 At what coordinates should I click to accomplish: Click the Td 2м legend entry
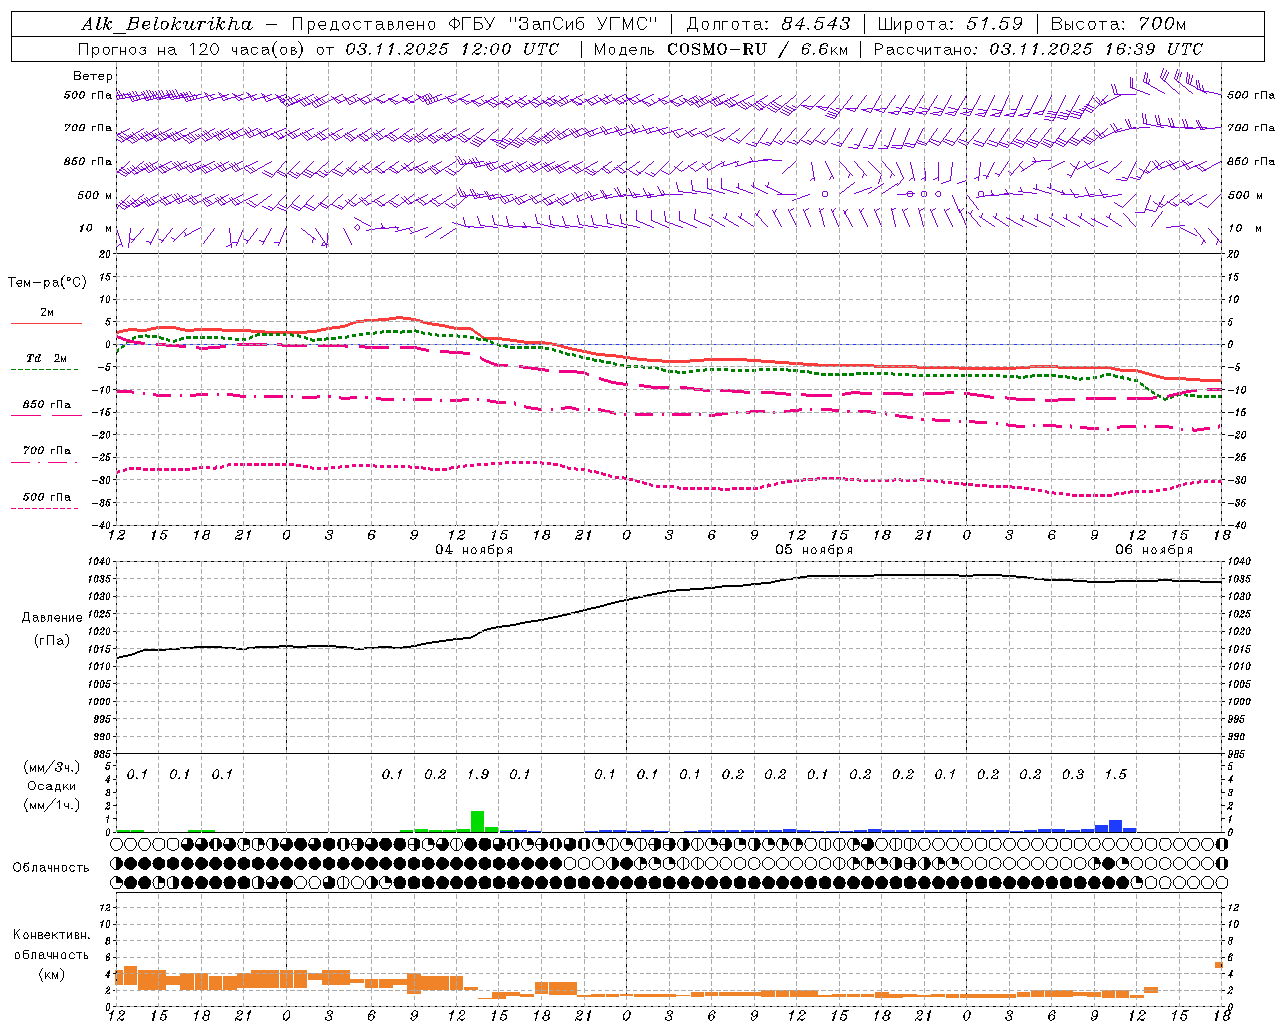pyautogui.click(x=46, y=358)
